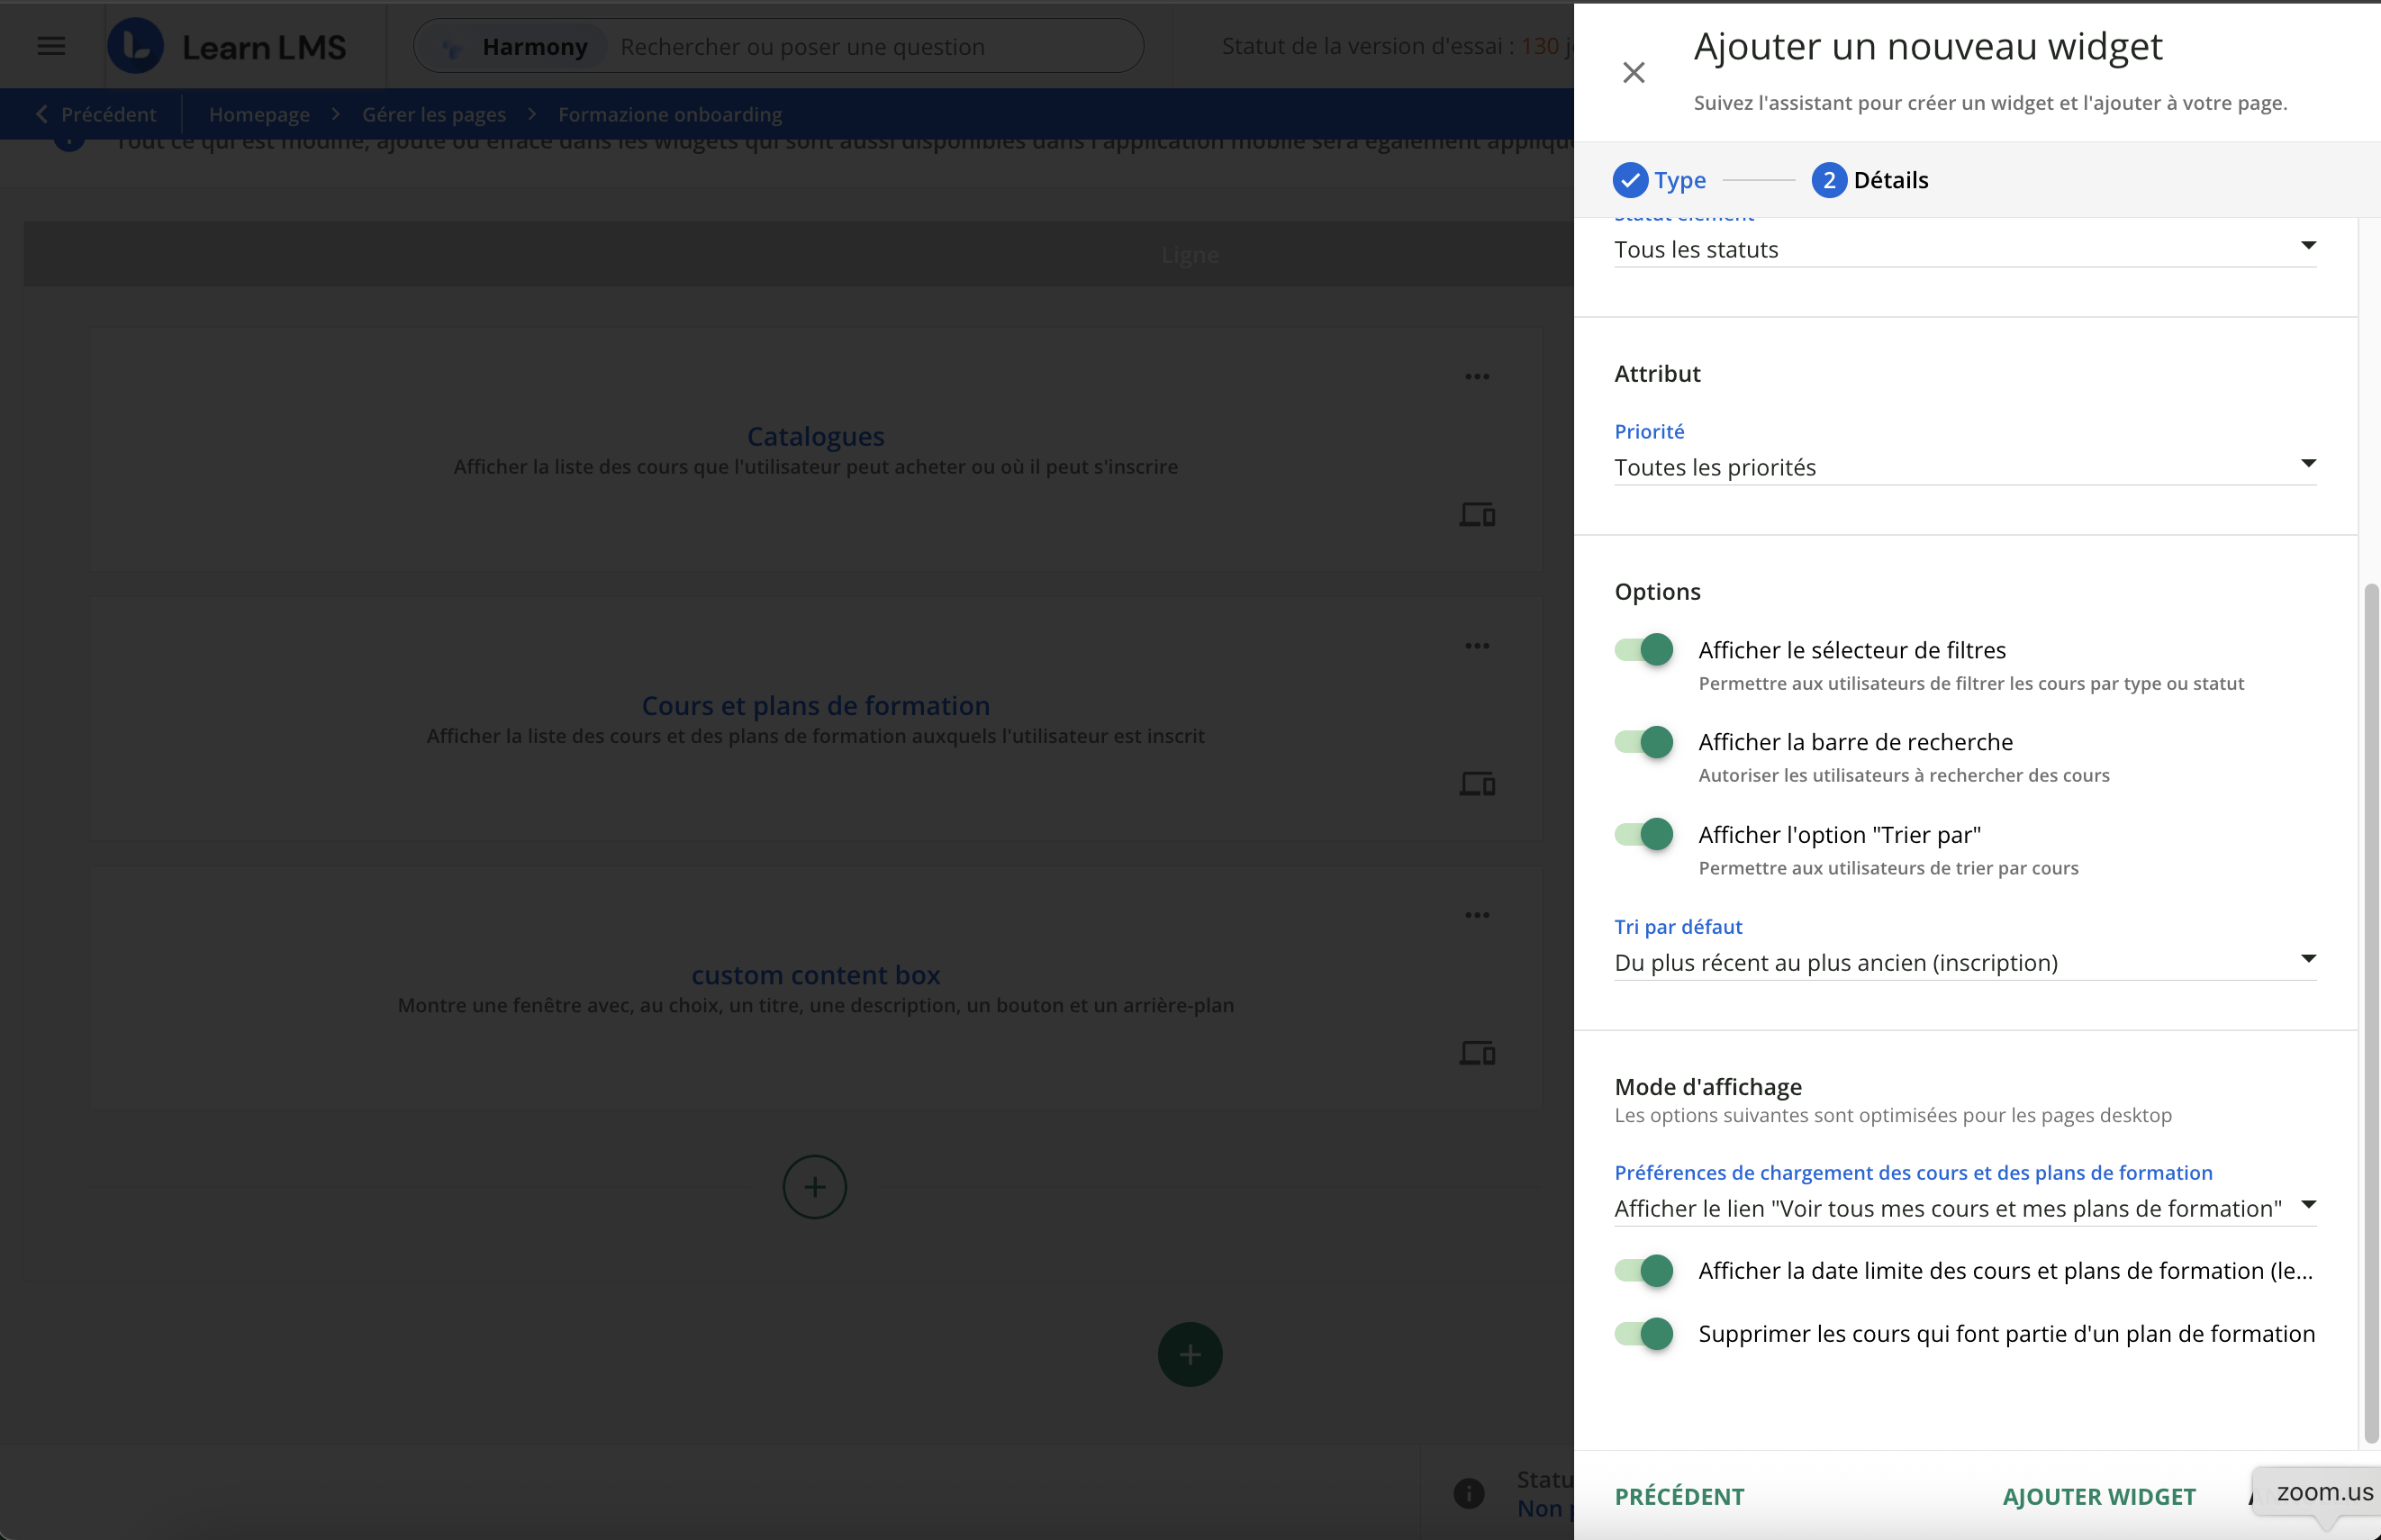Open Gérer les pages breadcrumb
Viewport: 2381px width, 1540px height.
(434, 114)
